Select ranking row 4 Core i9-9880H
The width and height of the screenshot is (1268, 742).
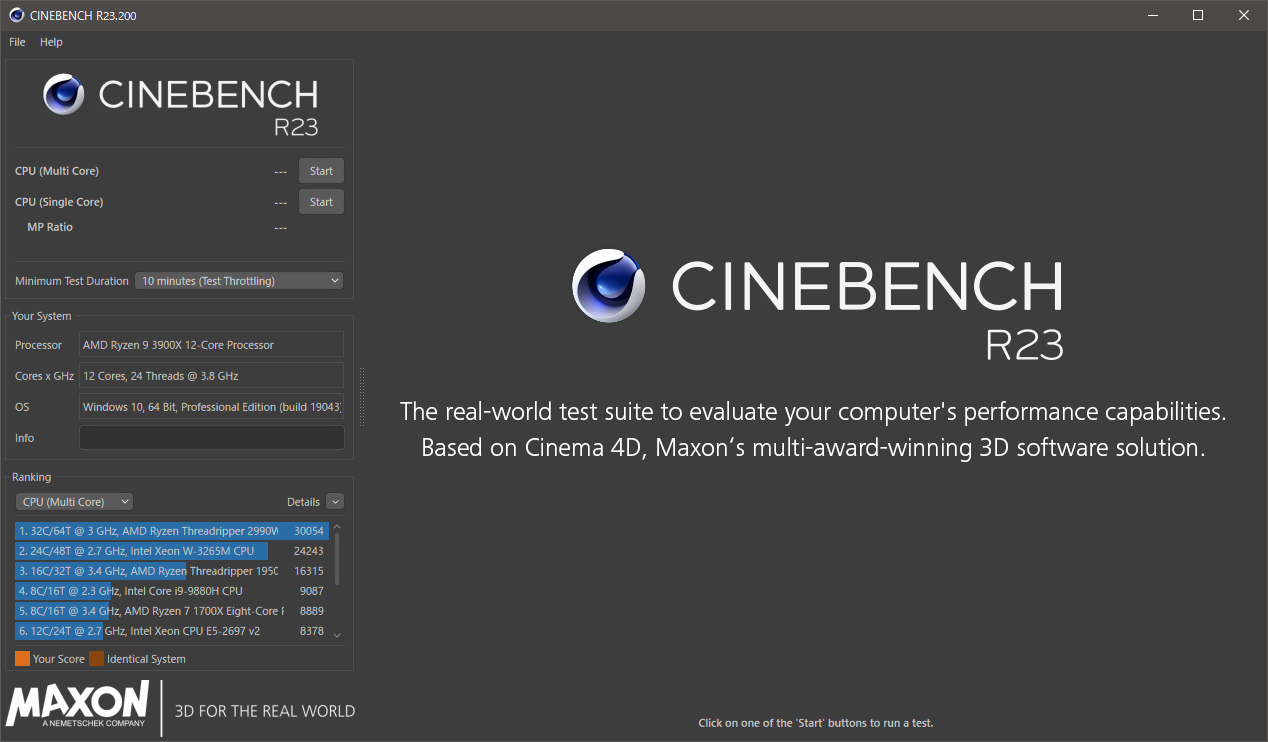click(x=171, y=591)
